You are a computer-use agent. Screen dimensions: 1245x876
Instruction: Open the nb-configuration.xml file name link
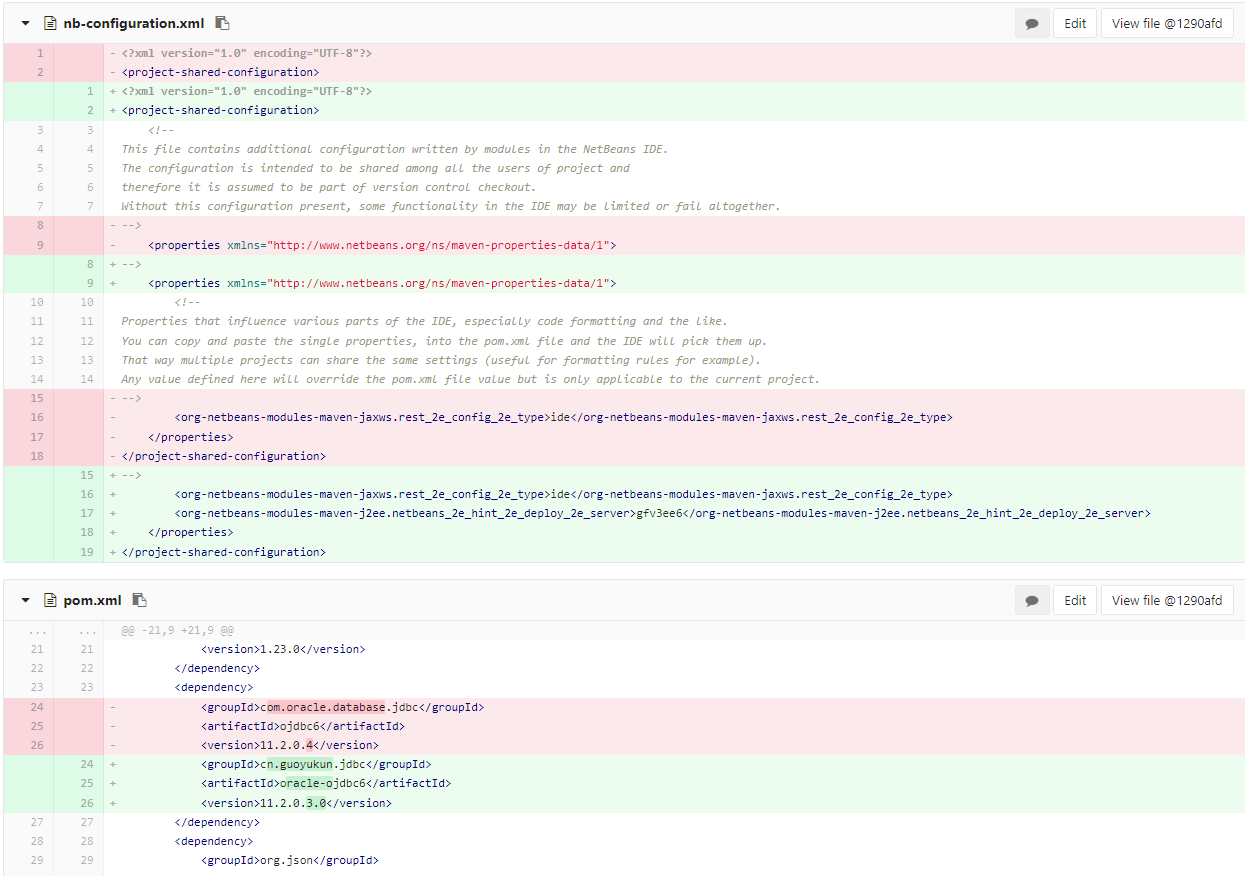pyautogui.click(x=133, y=23)
